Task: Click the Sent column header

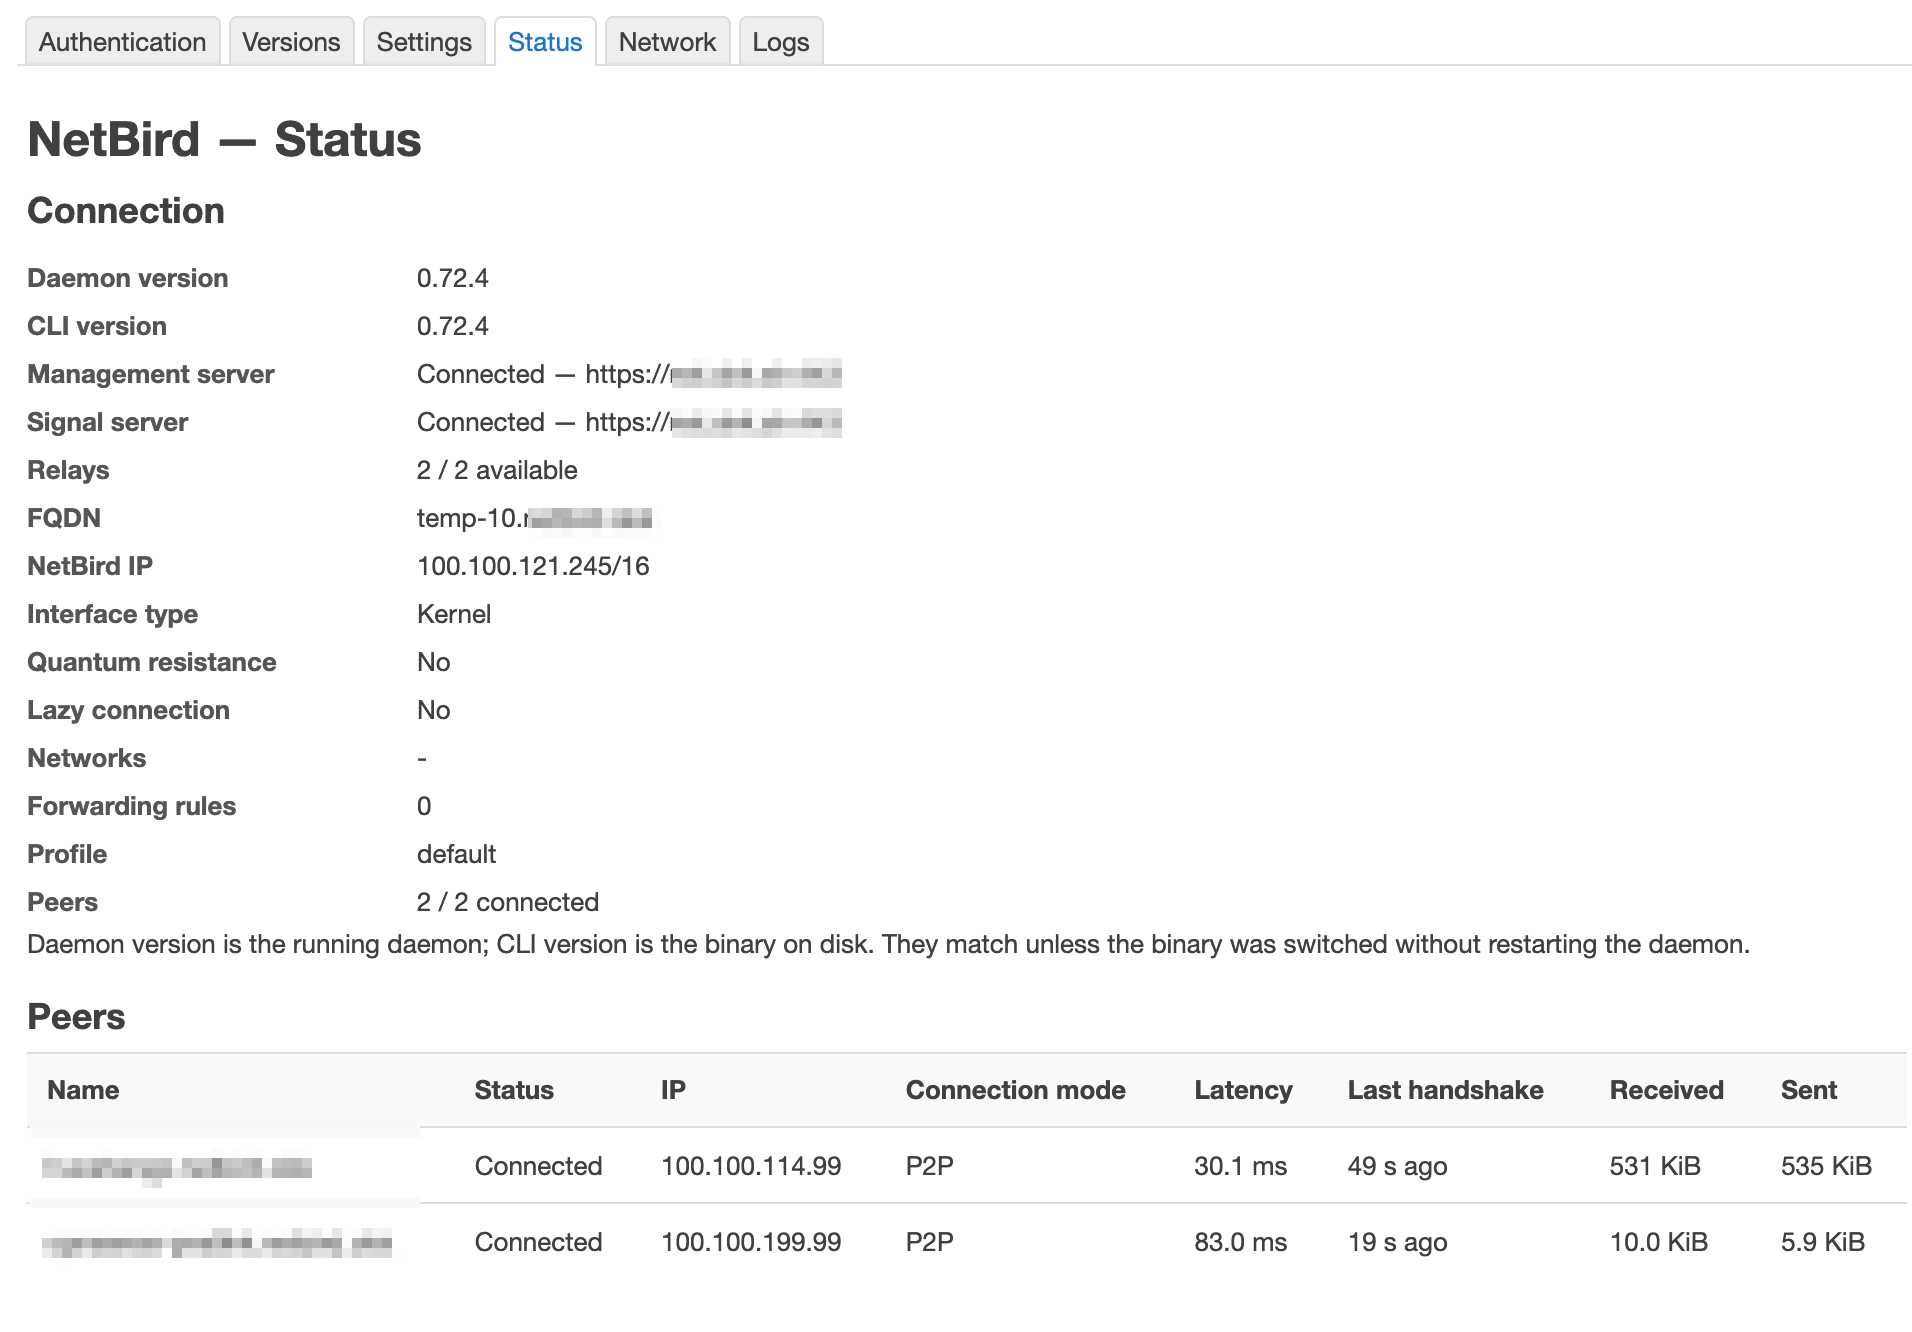Action: coord(1808,1090)
